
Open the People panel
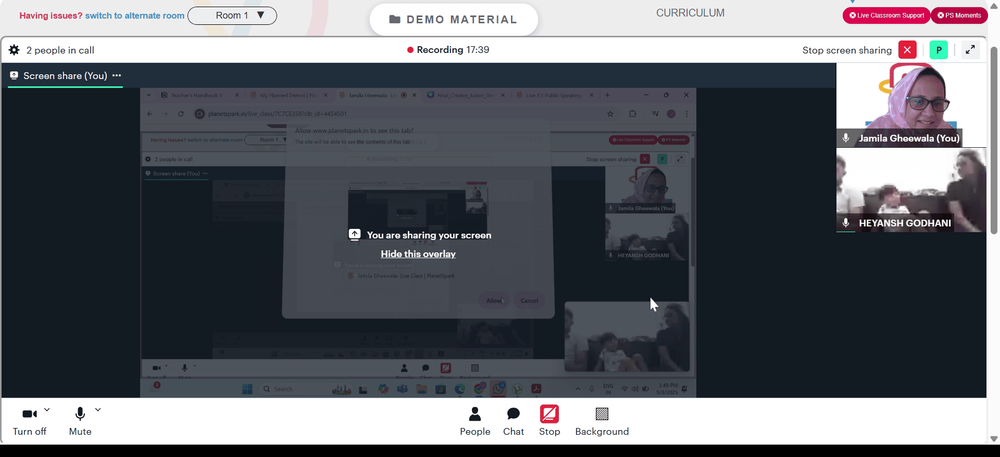point(475,421)
